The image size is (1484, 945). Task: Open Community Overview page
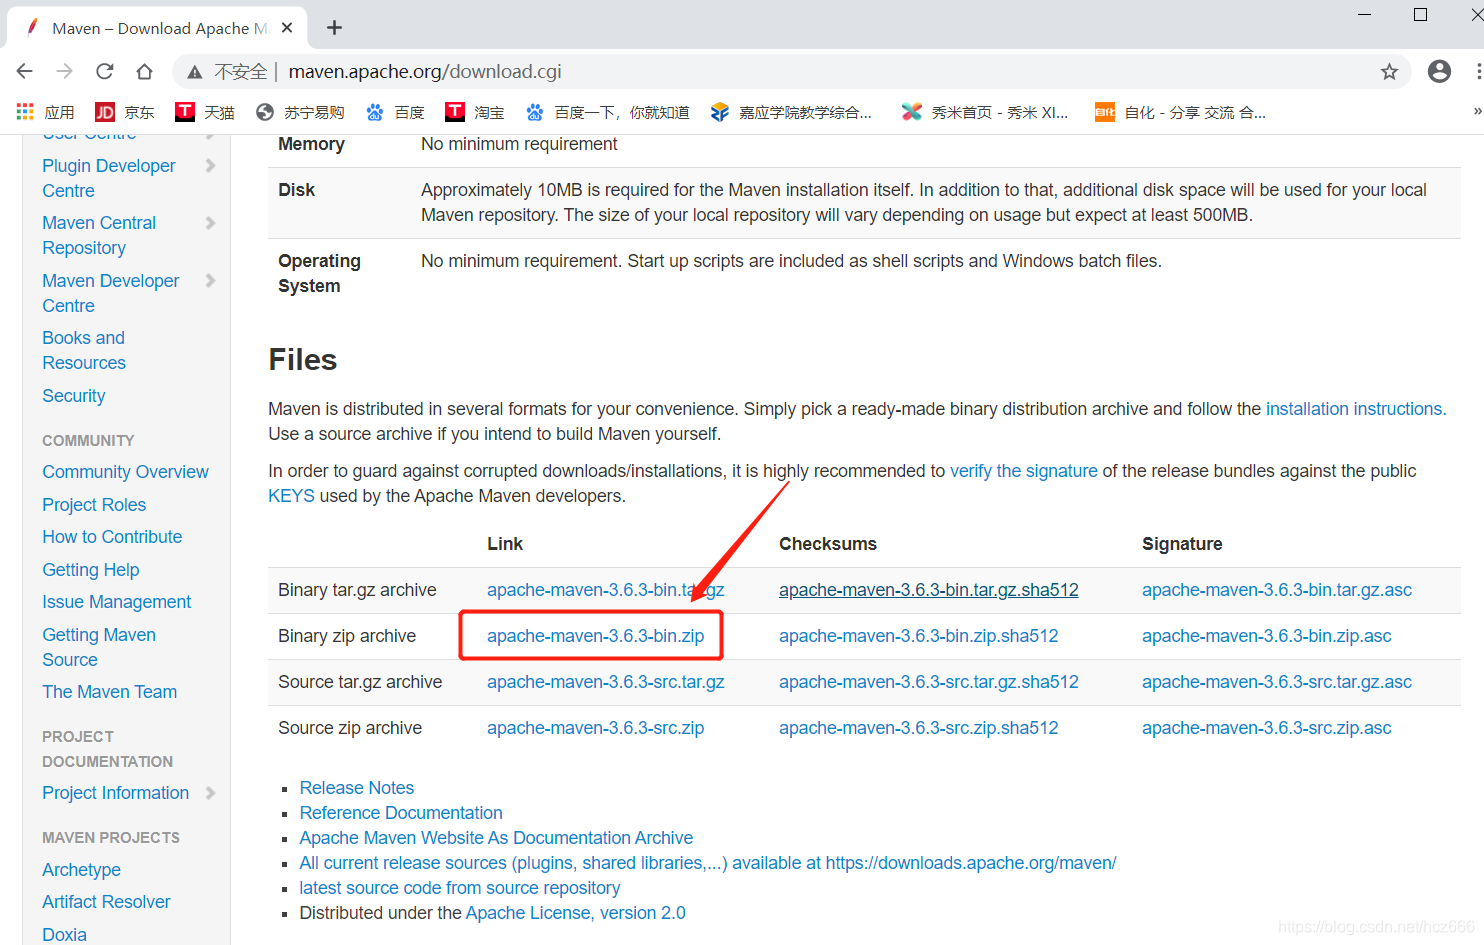coord(125,472)
